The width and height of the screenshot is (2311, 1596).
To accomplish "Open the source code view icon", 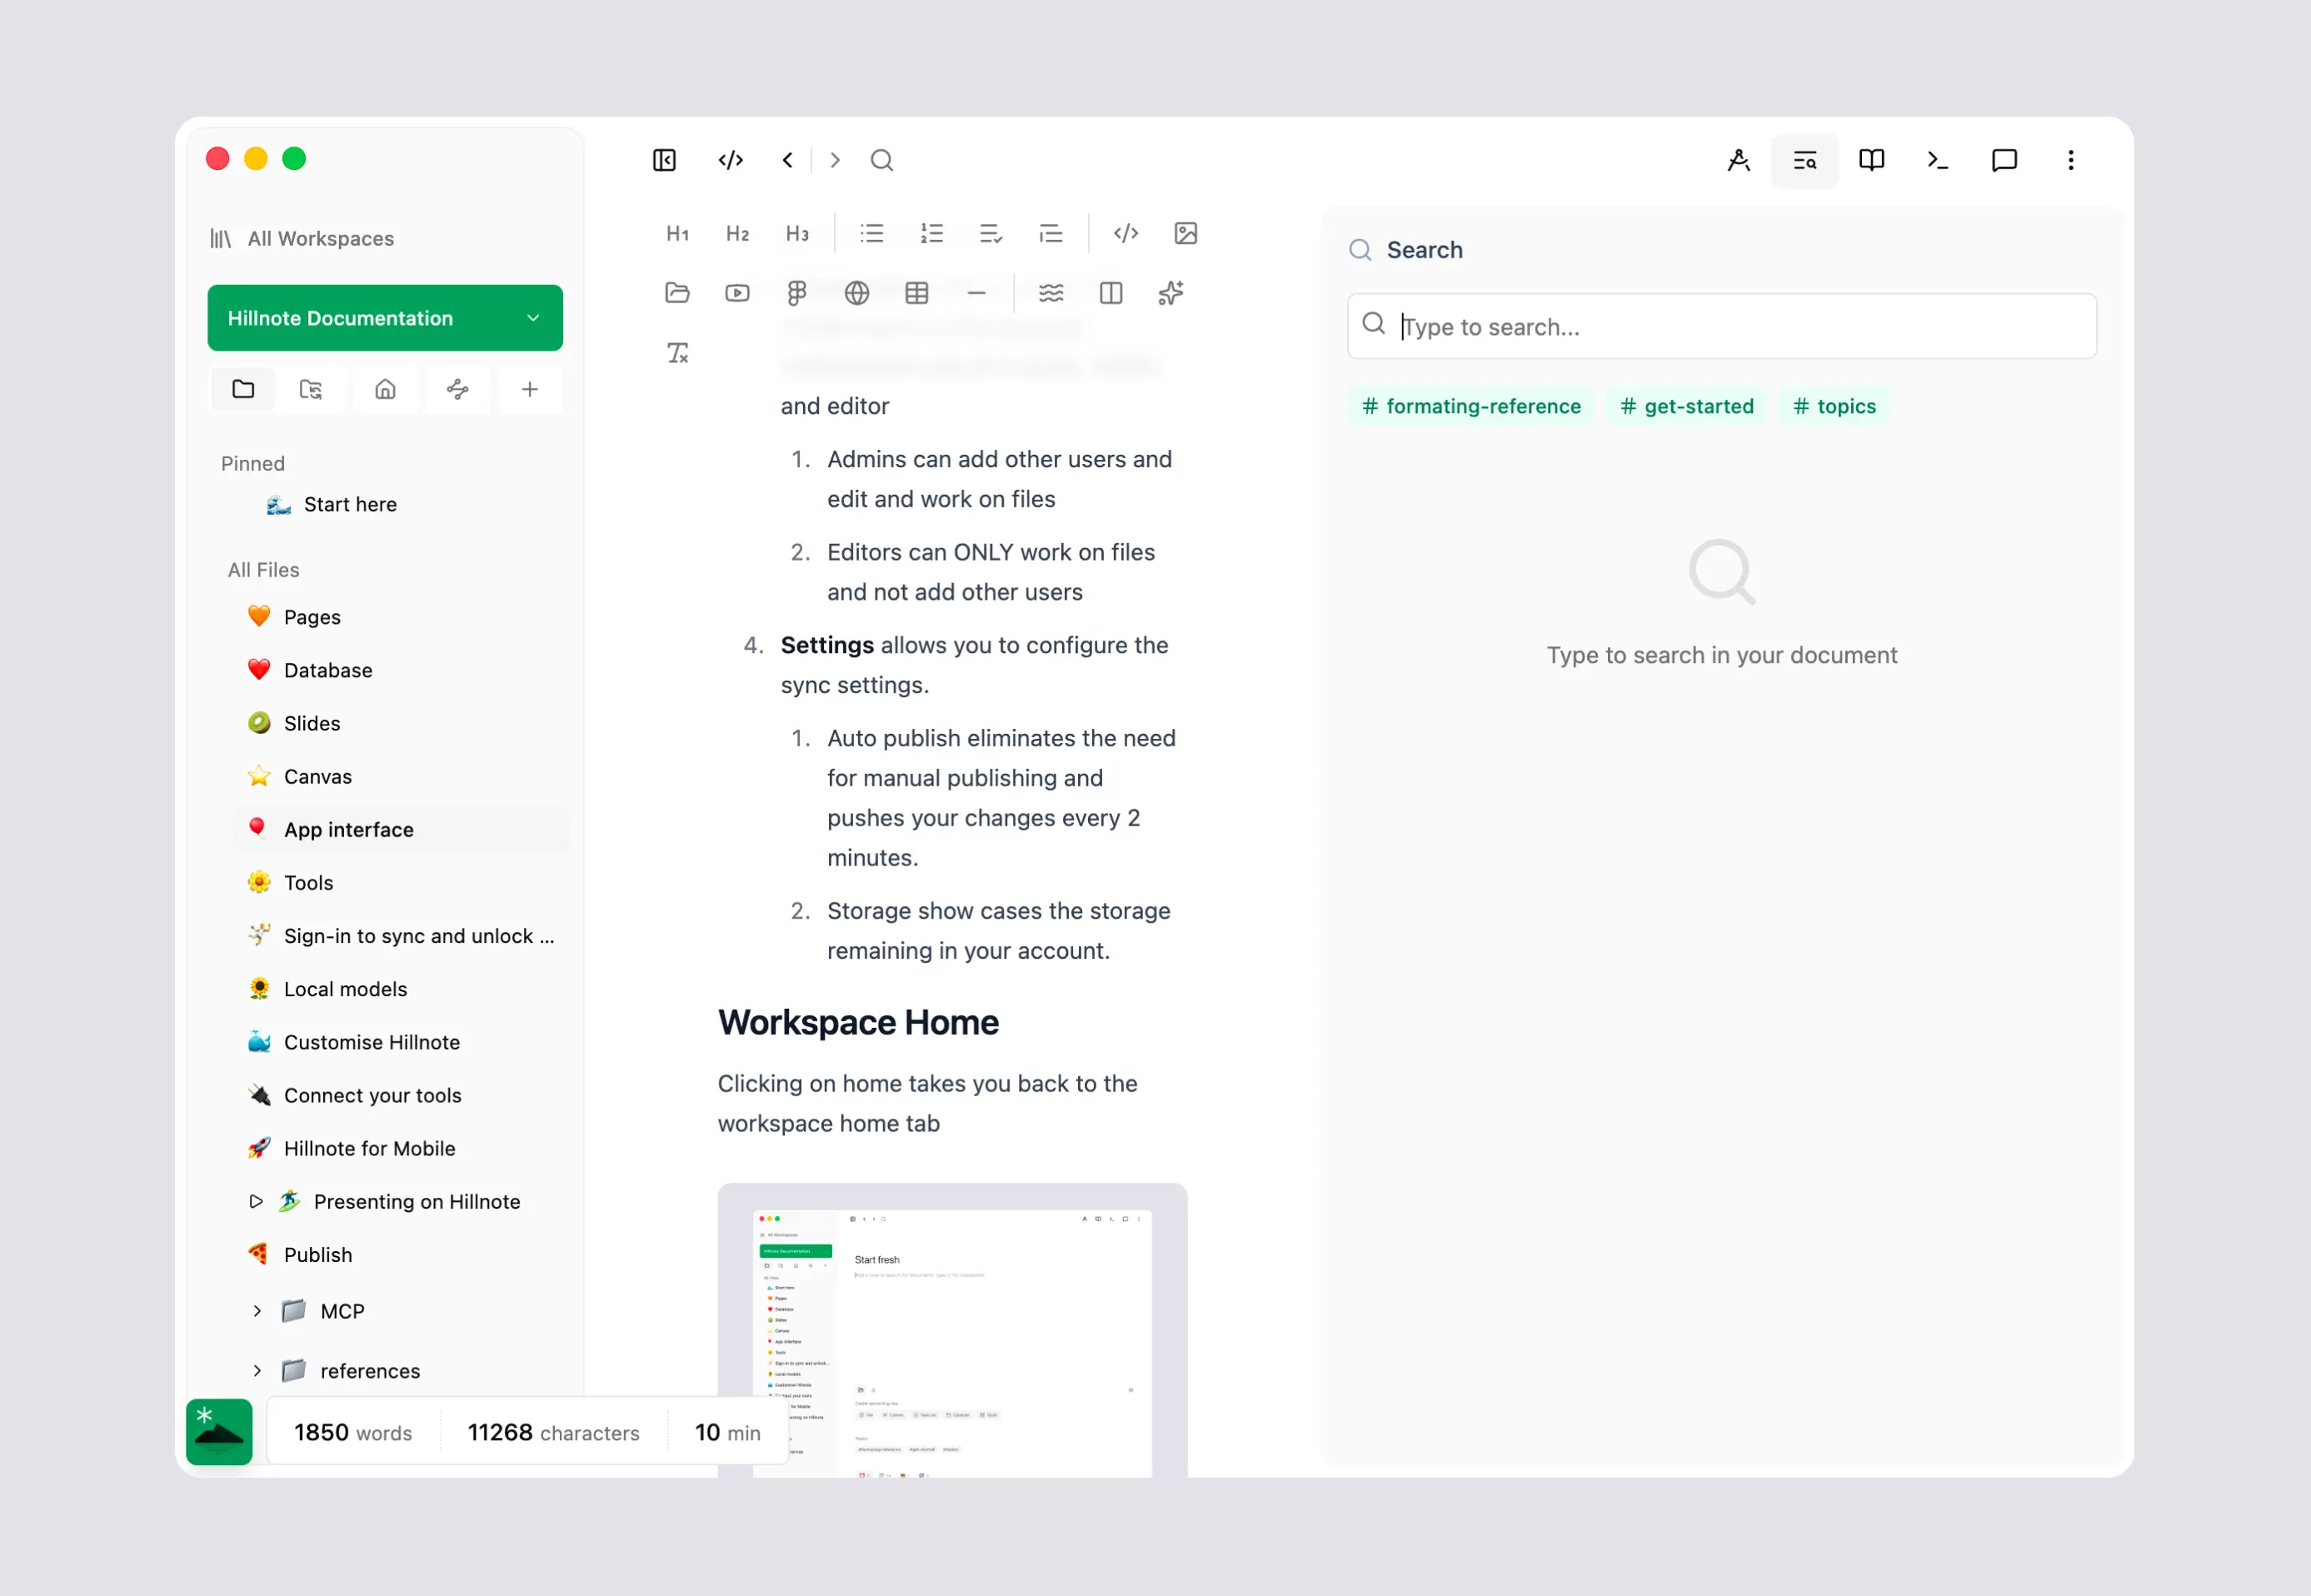I will coord(731,160).
